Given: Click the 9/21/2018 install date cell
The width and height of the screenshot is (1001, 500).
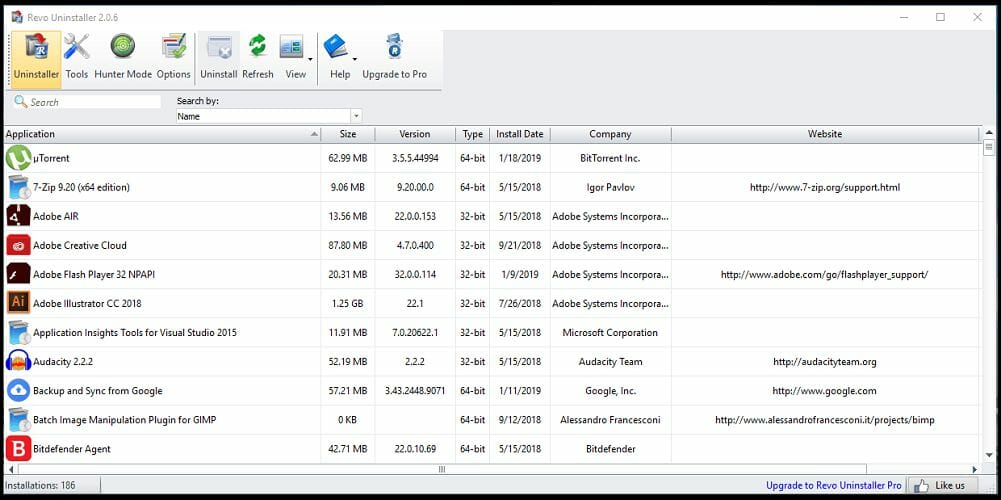Looking at the screenshot, I should pos(520,245).
